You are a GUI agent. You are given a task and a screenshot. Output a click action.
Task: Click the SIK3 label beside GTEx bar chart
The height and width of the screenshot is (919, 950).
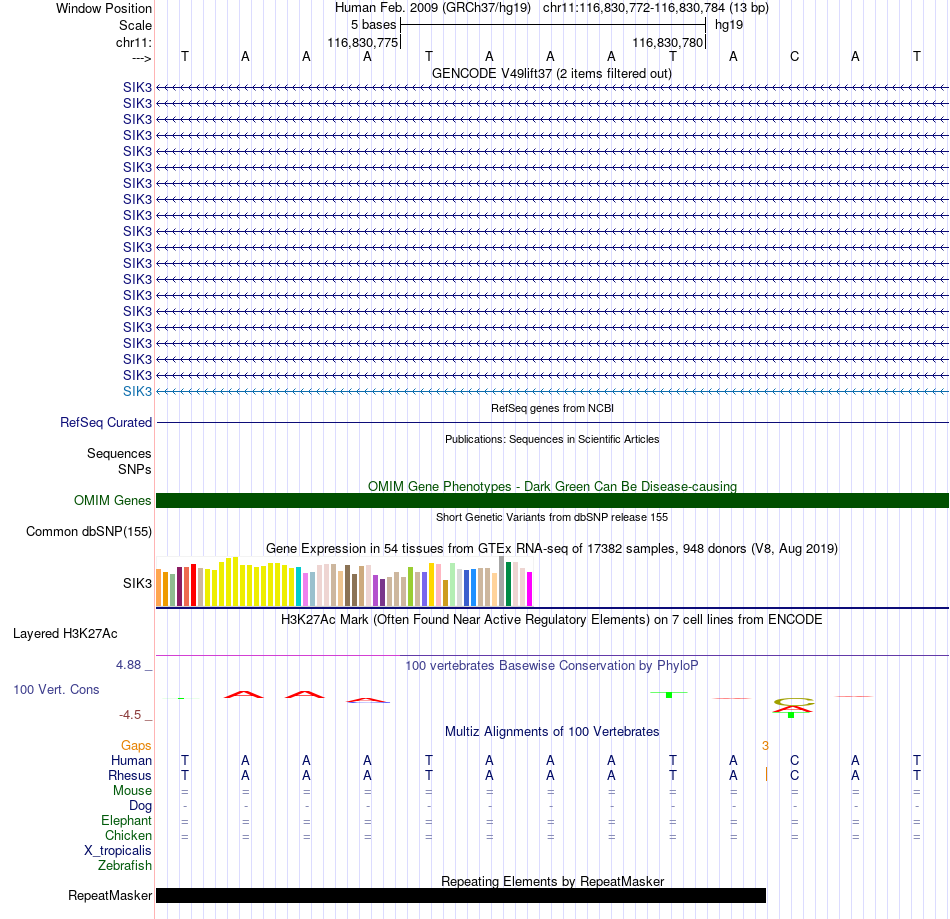tap(138, 583)
